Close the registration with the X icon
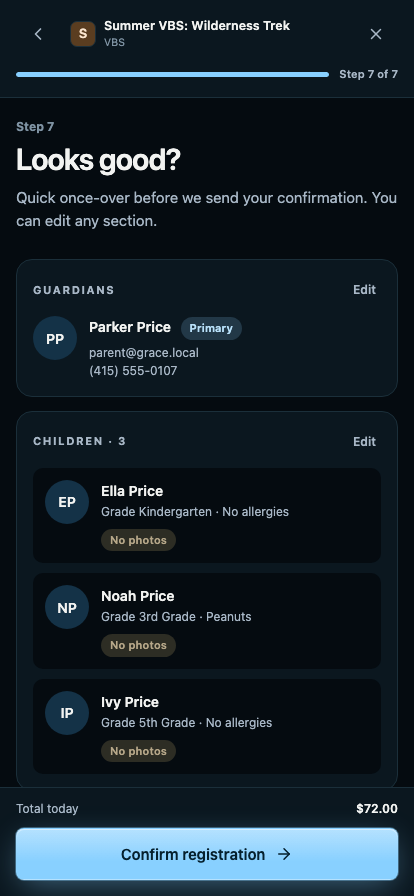The height and width of the screenshot is (896, 414). point(376,34)
